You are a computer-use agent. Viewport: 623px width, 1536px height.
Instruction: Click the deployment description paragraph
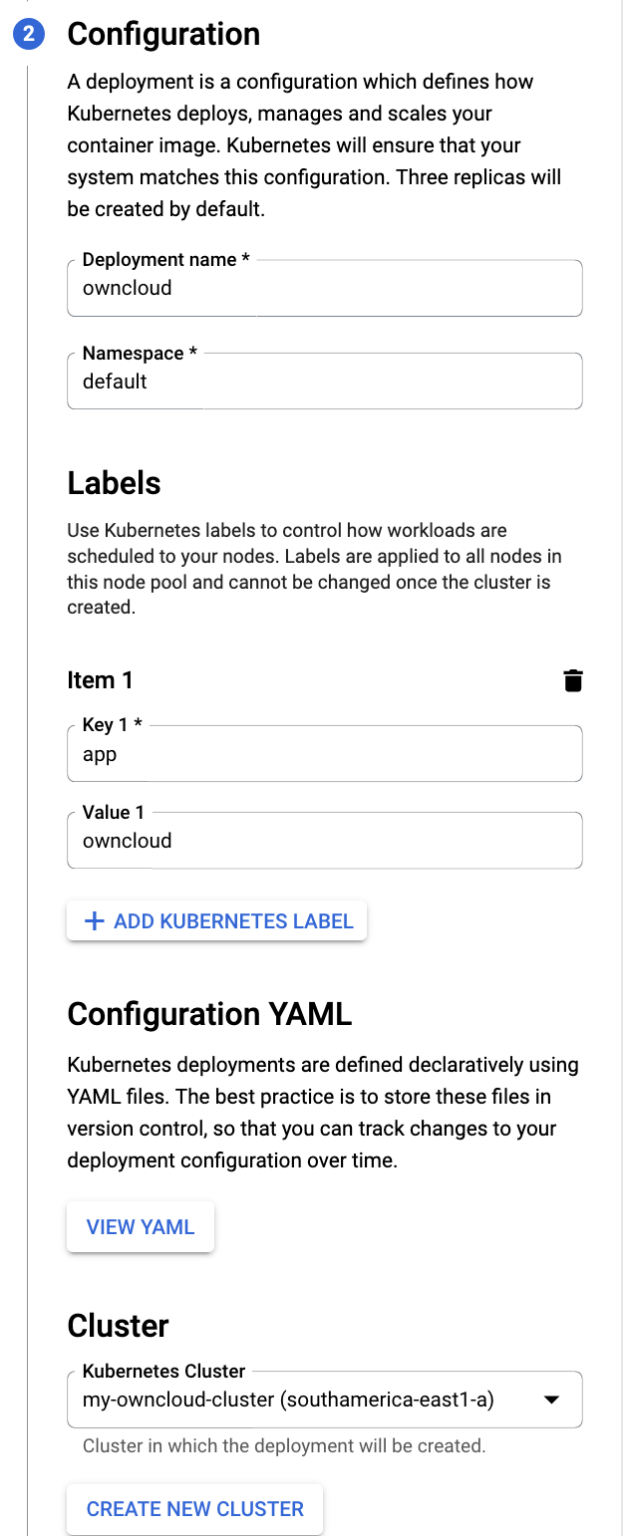click(x=314, y=145)
